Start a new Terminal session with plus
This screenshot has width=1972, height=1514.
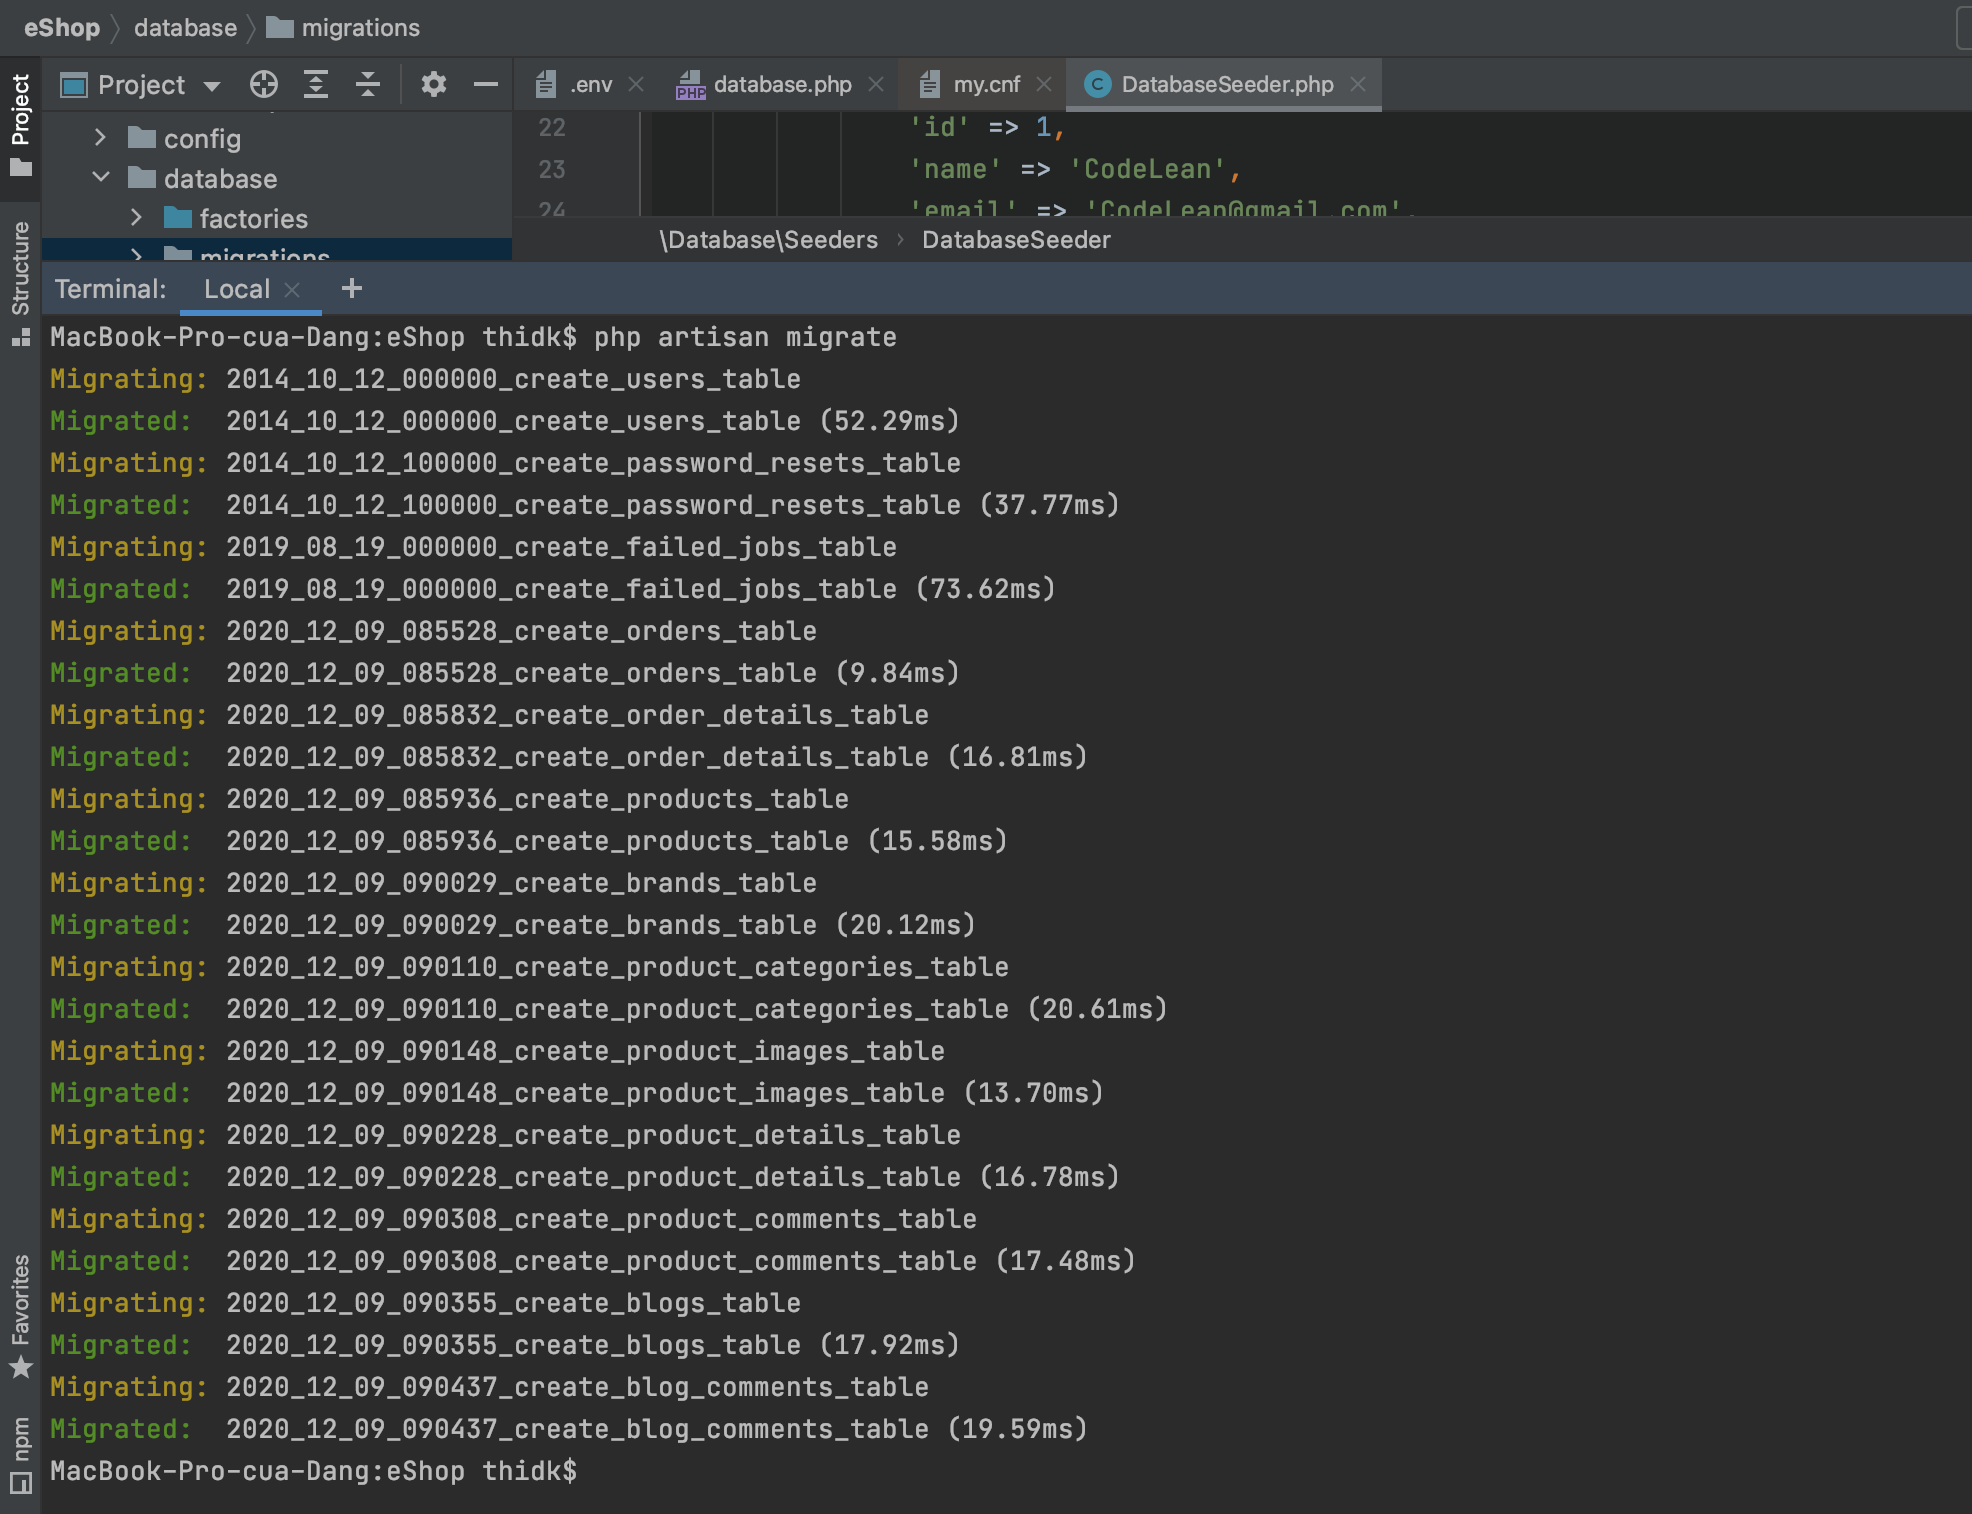point(351,289)
